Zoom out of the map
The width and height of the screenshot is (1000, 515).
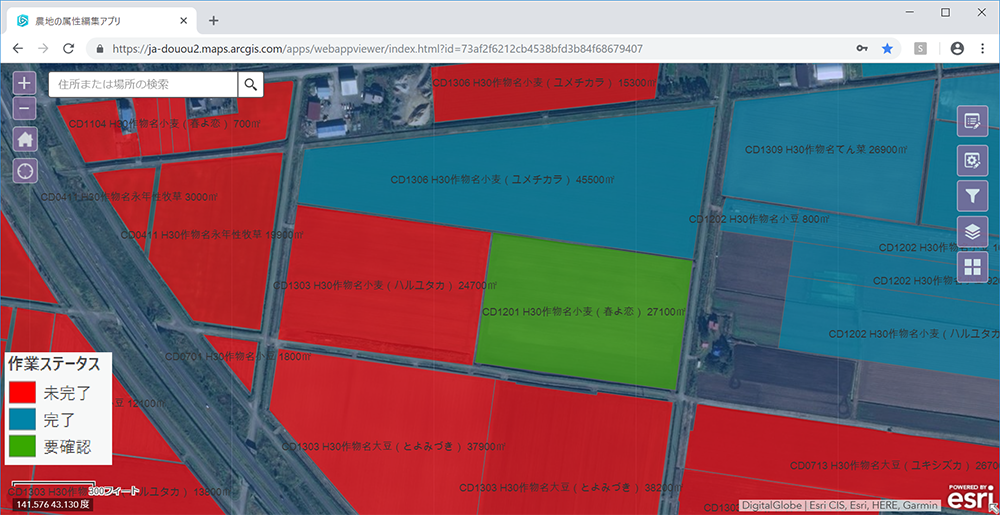point(25,108)
